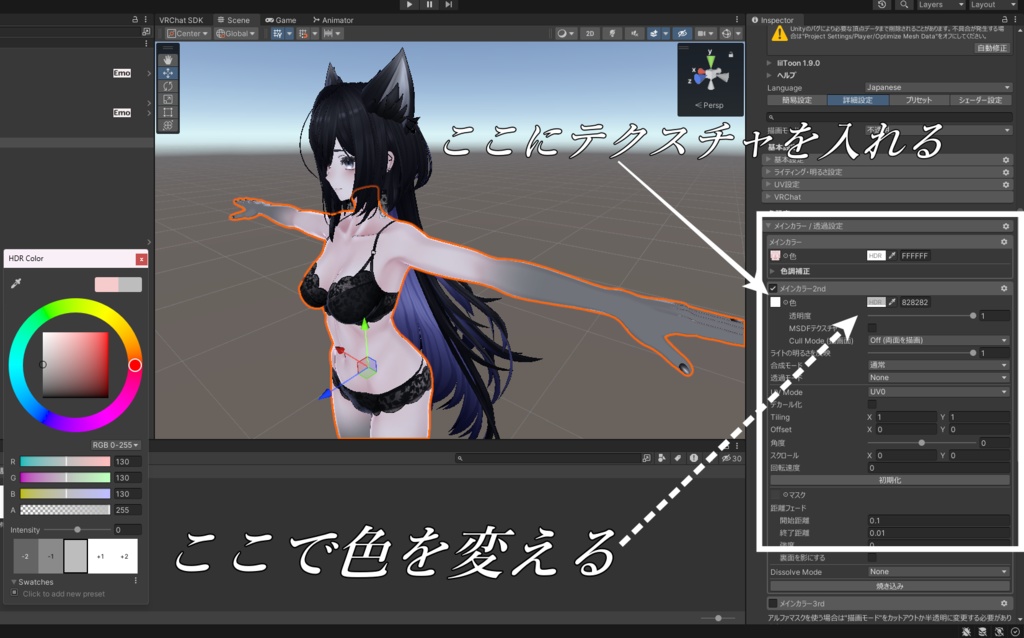Screen dimensions: 1024x638
Task: Select the Hand tool in Scene view
Action: coord(168,59)
